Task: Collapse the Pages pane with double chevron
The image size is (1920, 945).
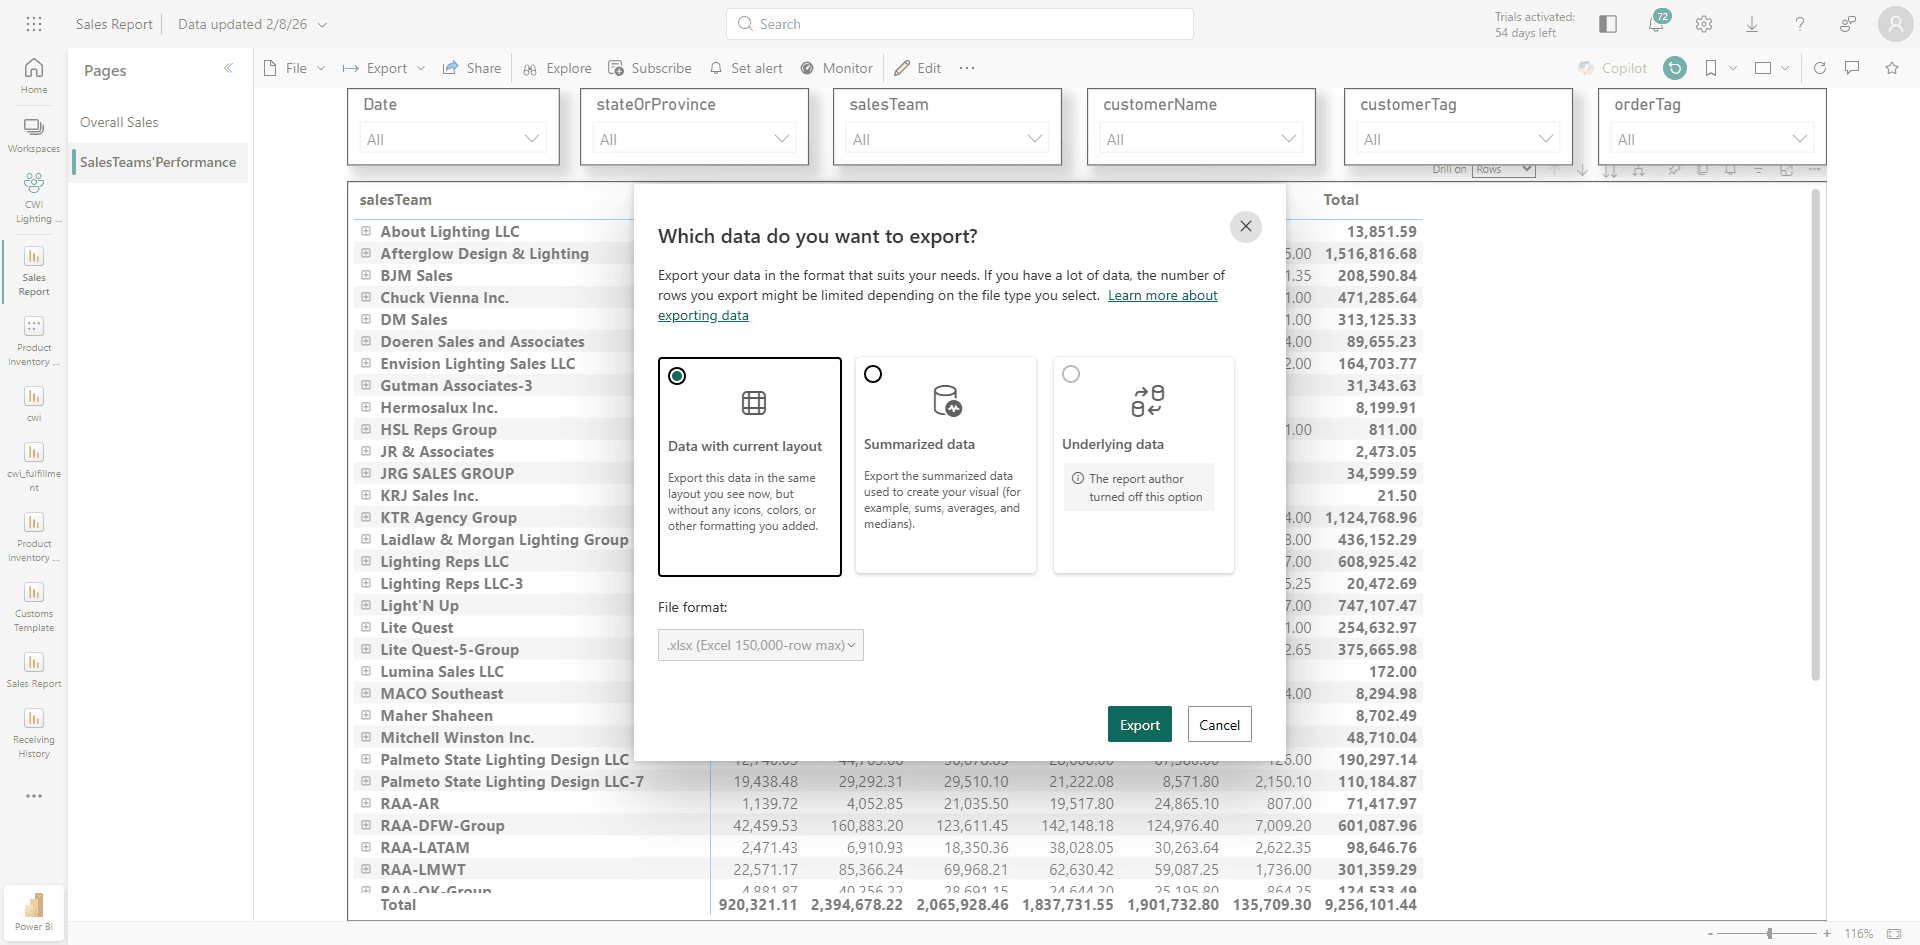Action: click(228, 69)
